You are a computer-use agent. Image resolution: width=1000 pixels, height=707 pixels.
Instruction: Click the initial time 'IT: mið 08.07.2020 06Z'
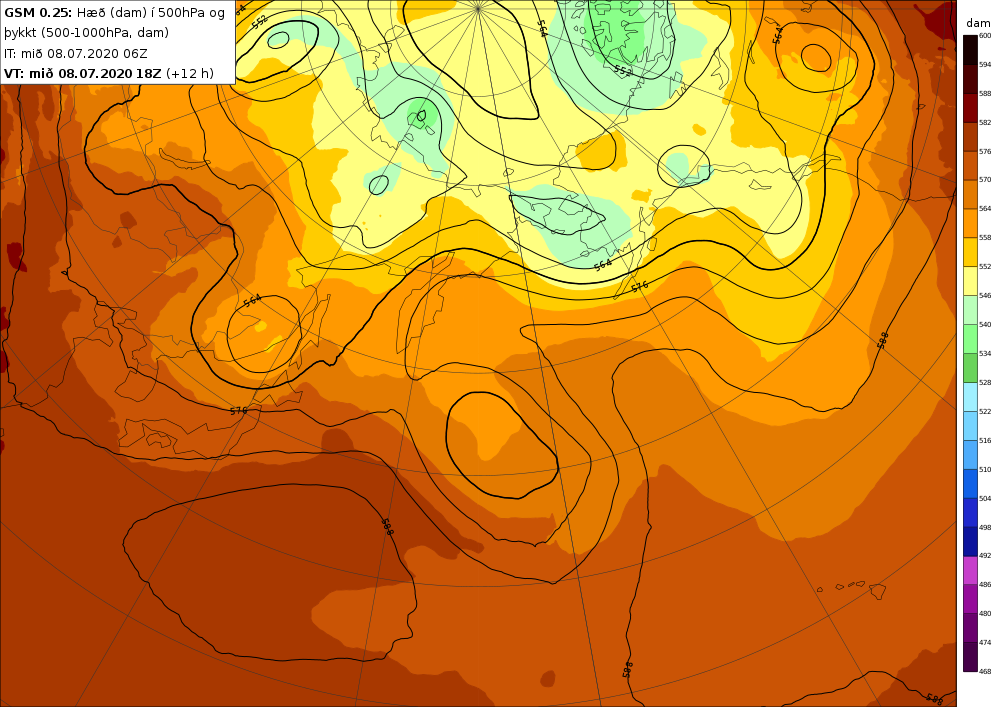pos(76,54)
